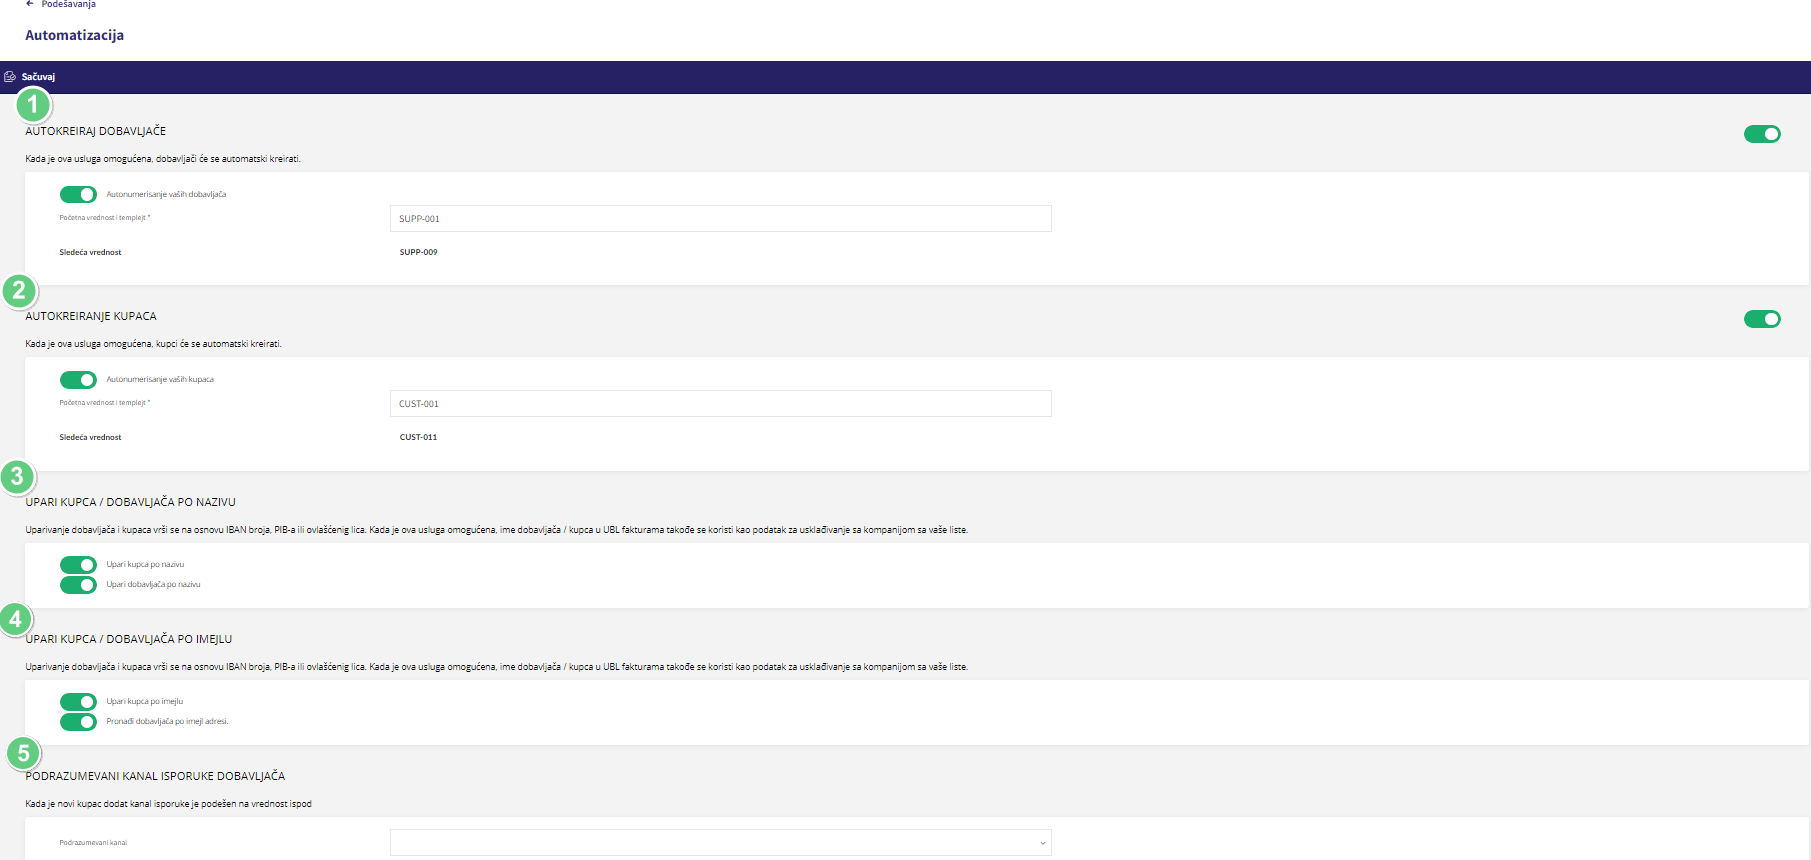Go back via the Podešavanja link

pos(68,4)
